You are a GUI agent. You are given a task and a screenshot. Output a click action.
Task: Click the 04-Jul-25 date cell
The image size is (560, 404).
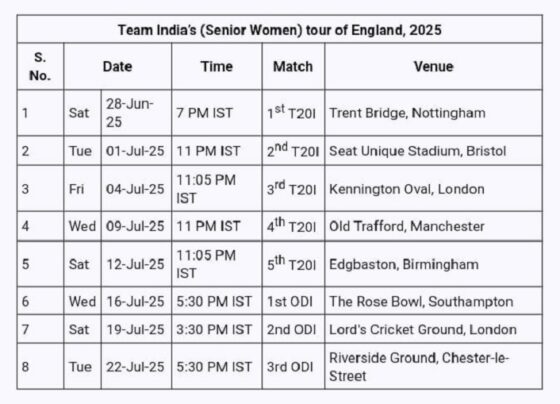click(136, 189)
